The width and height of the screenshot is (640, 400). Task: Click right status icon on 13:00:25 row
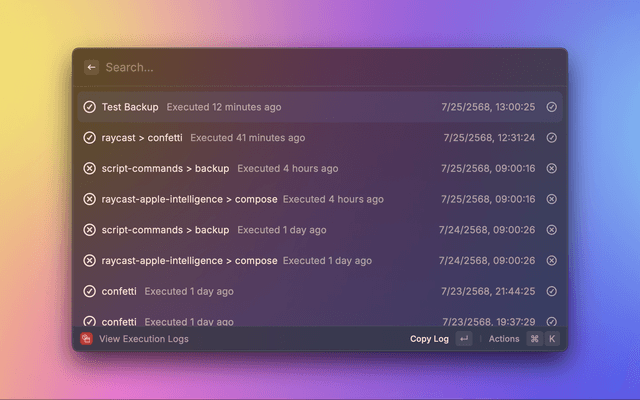[551, 107]
